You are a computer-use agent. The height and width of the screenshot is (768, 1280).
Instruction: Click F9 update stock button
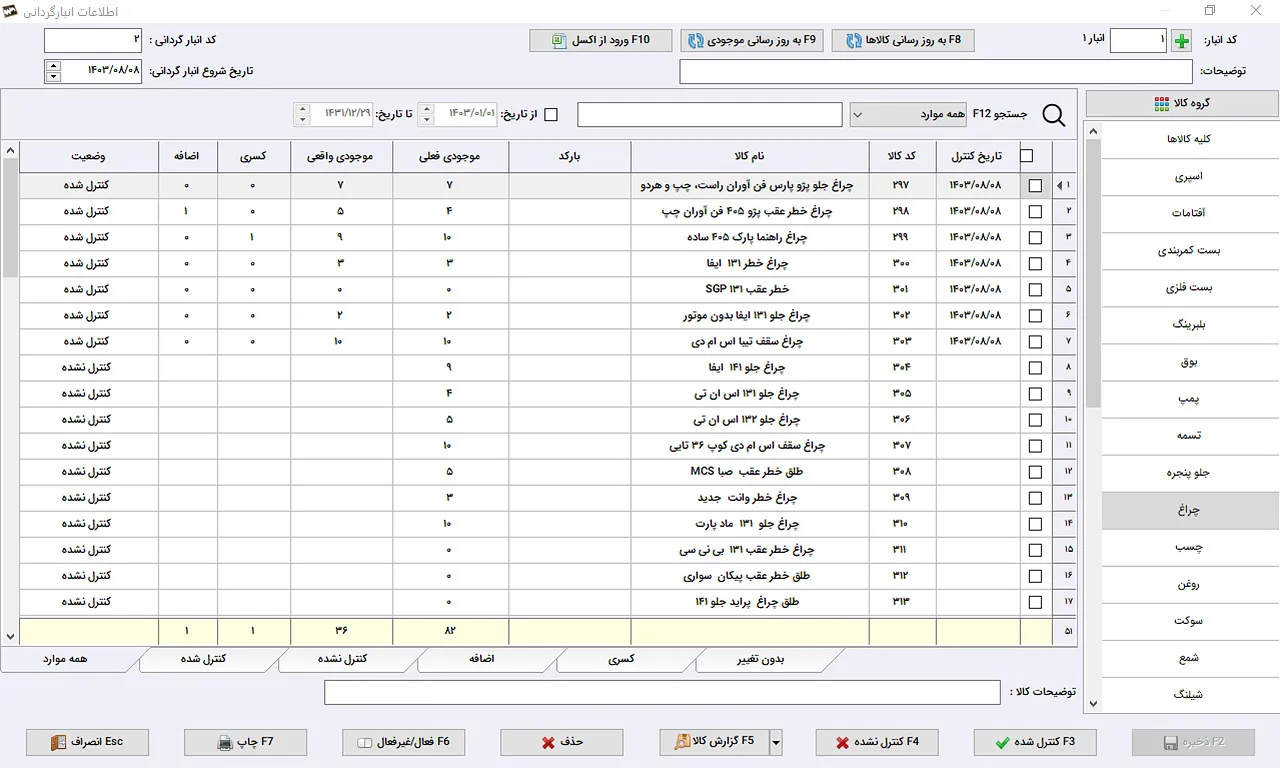point(752,41)
